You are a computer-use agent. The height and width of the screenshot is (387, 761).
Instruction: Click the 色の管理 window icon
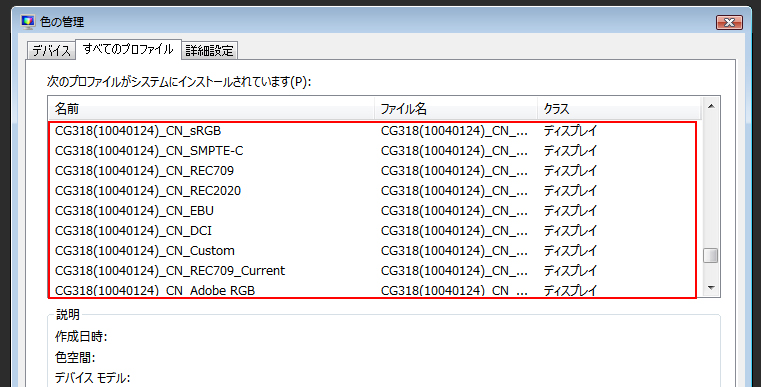28,22
